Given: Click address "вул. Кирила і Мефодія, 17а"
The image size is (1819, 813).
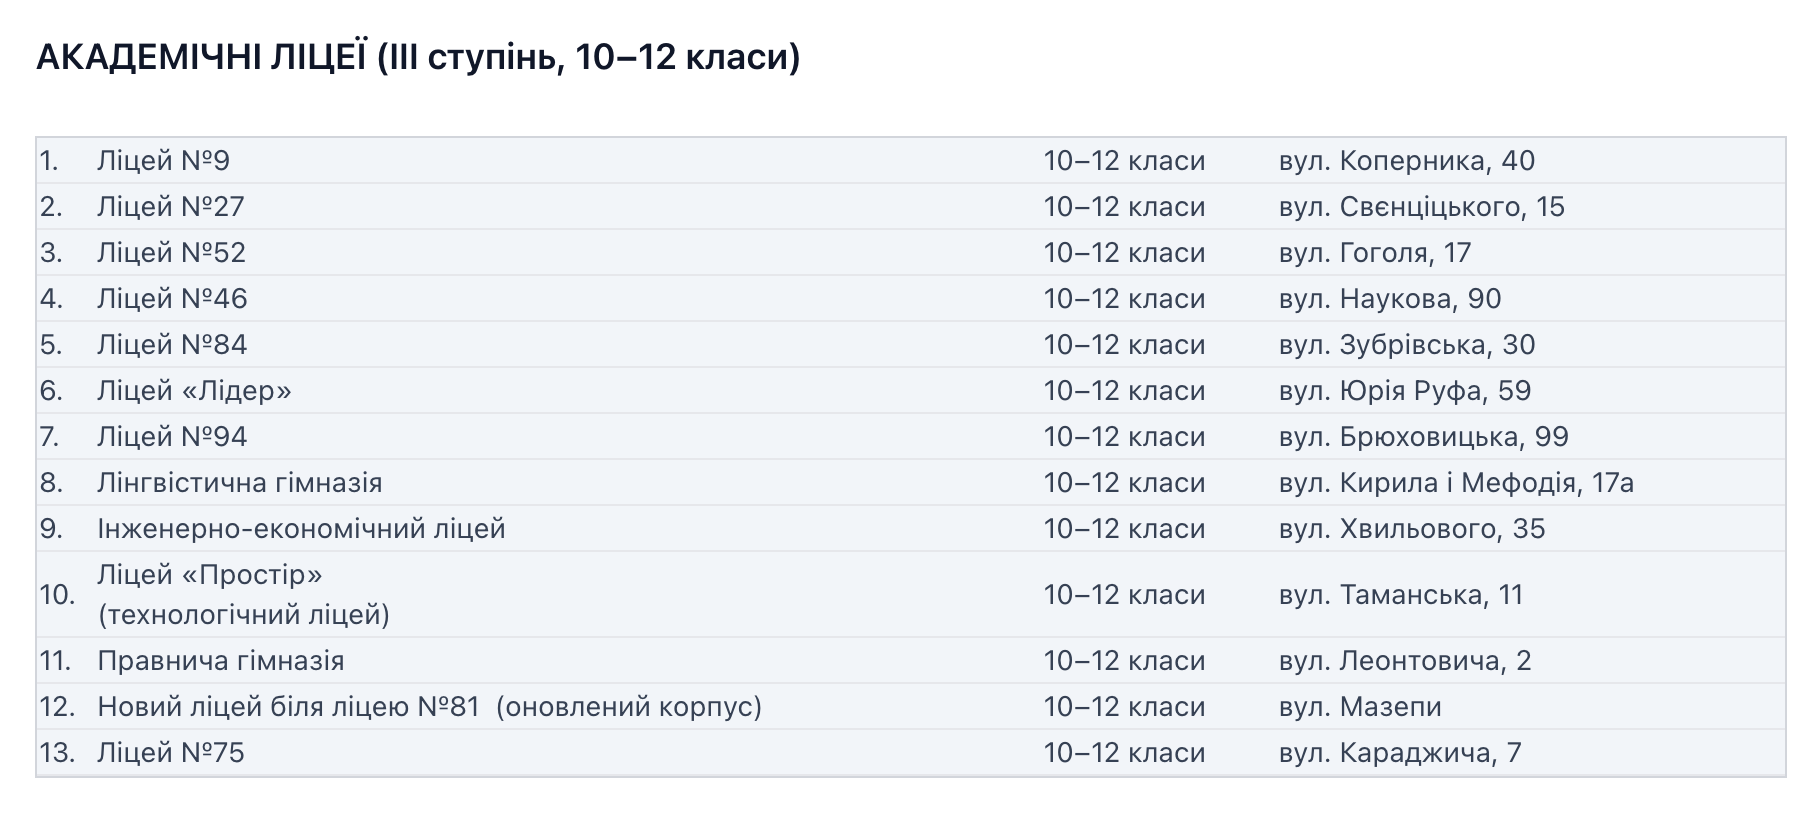Looking at the screenshot, I should (x=1455, y=483).
